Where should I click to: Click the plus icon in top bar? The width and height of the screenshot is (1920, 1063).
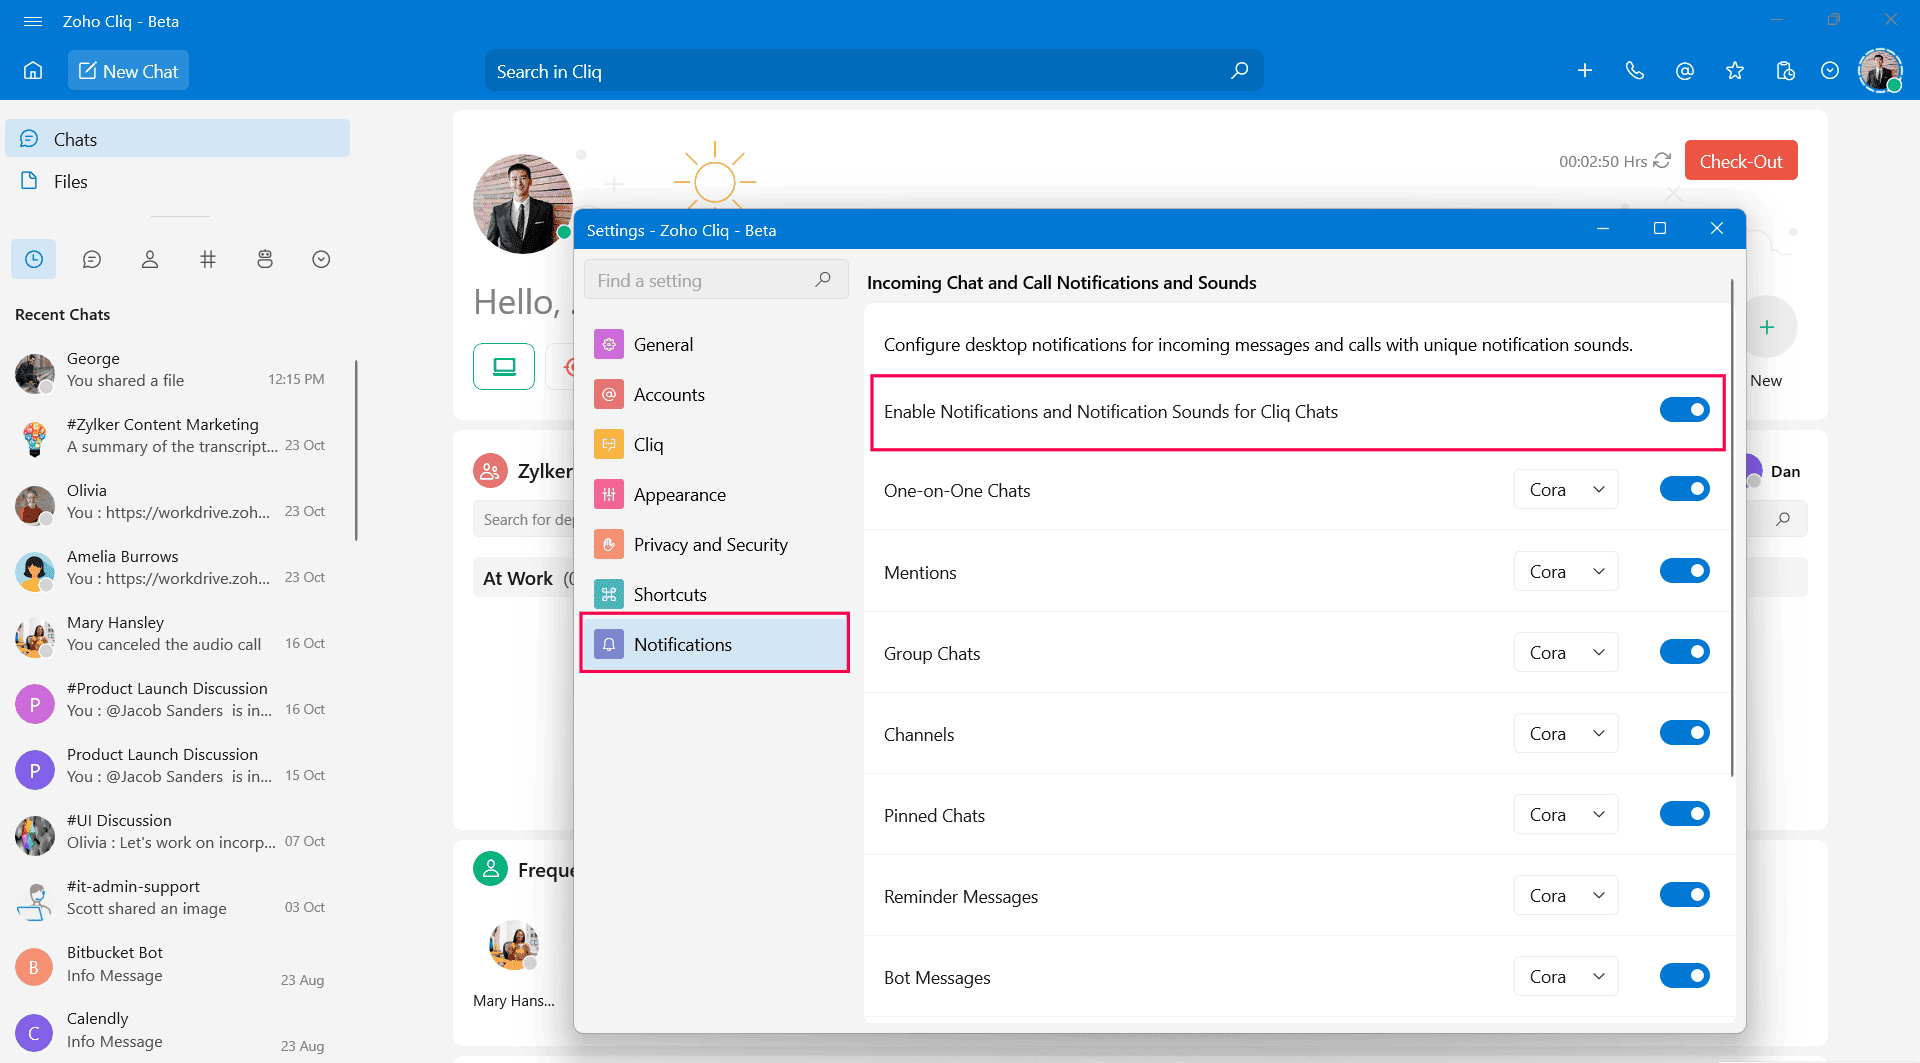click(1585, 71)
